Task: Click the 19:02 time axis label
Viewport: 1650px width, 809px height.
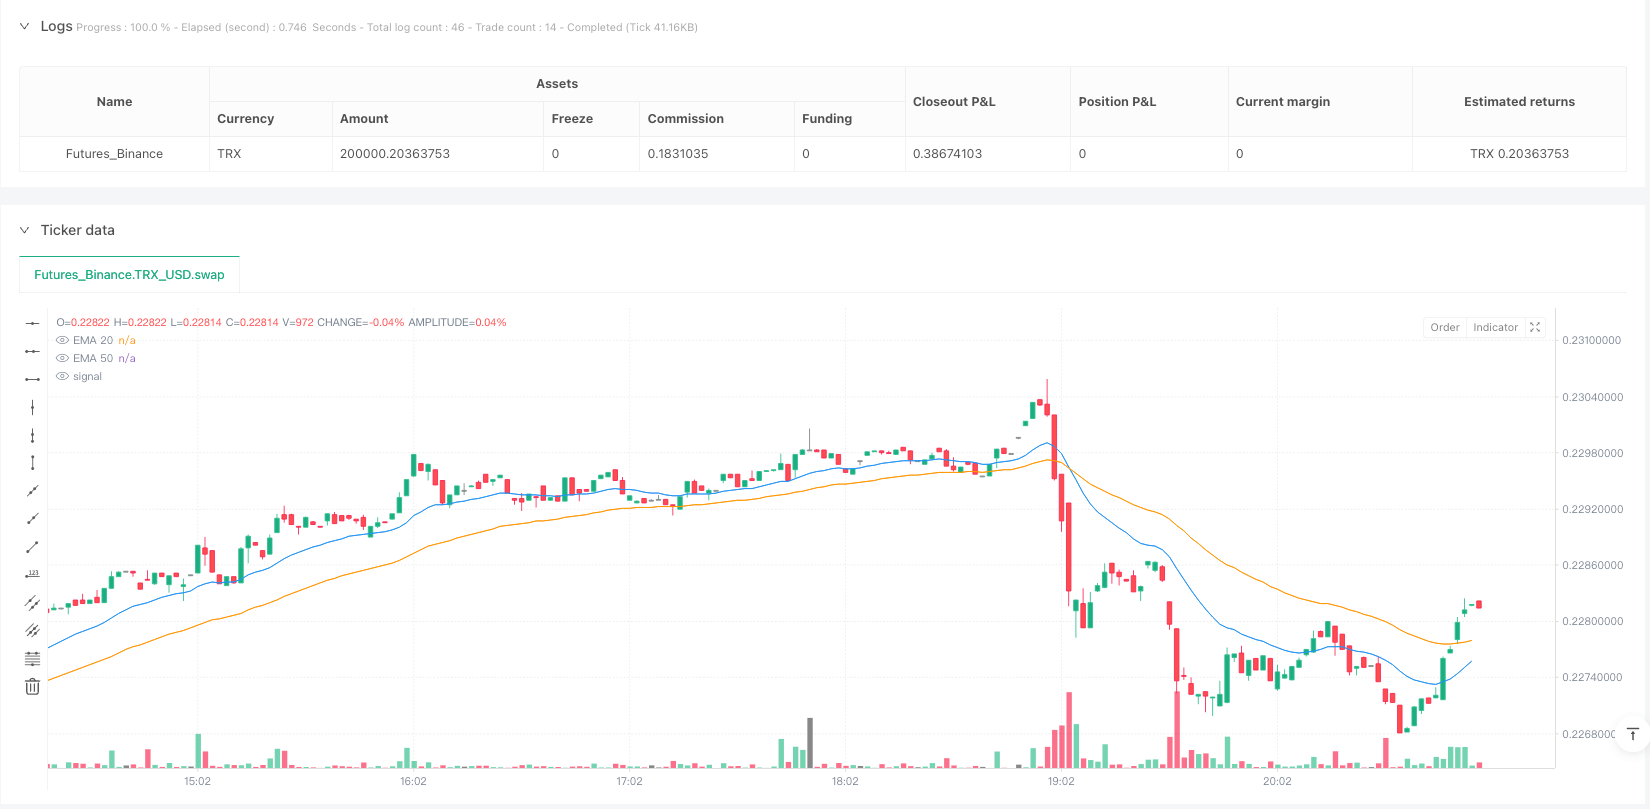Action: tap(1061, 781)
